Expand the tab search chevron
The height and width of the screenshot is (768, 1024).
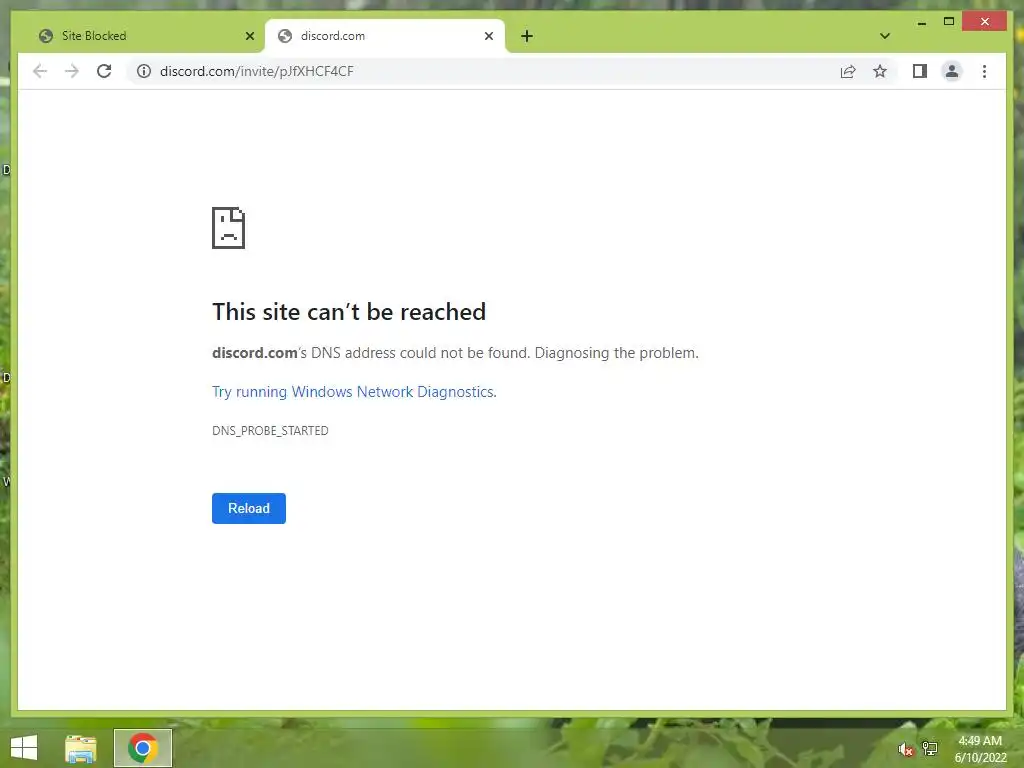tap(885, 36)
